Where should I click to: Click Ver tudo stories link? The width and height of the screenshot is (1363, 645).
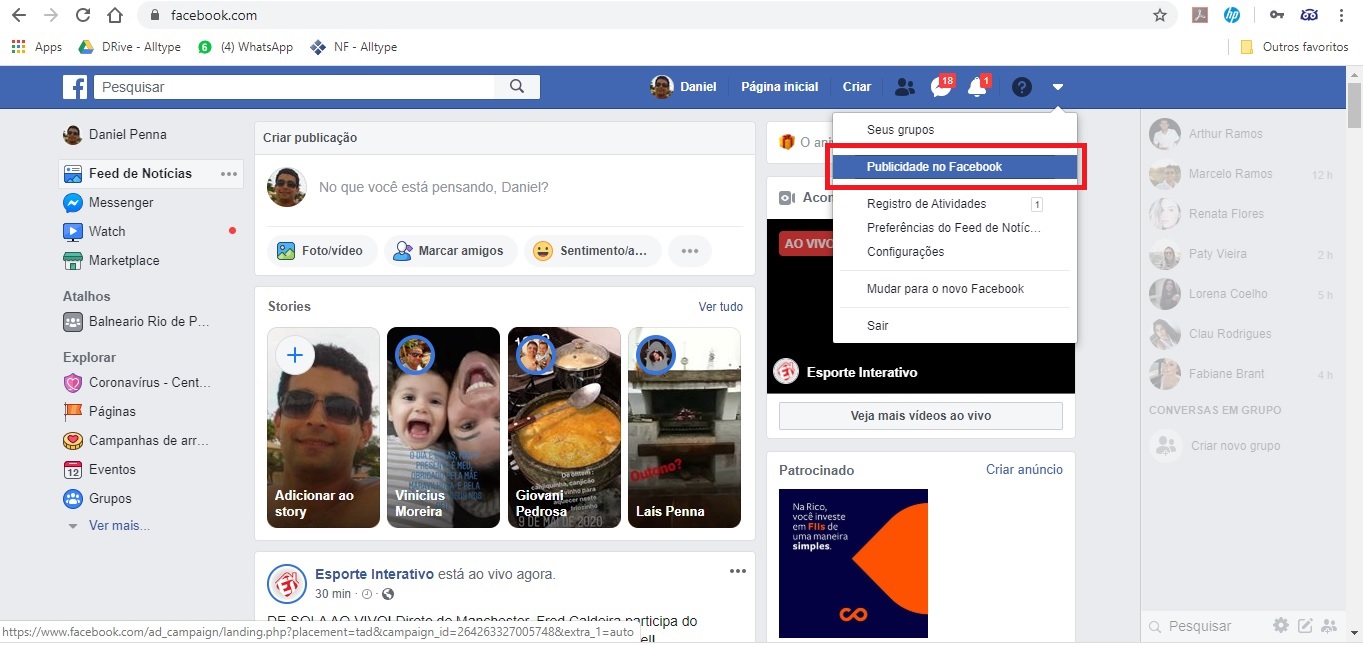pyautogui.click(x=720, y=307)
